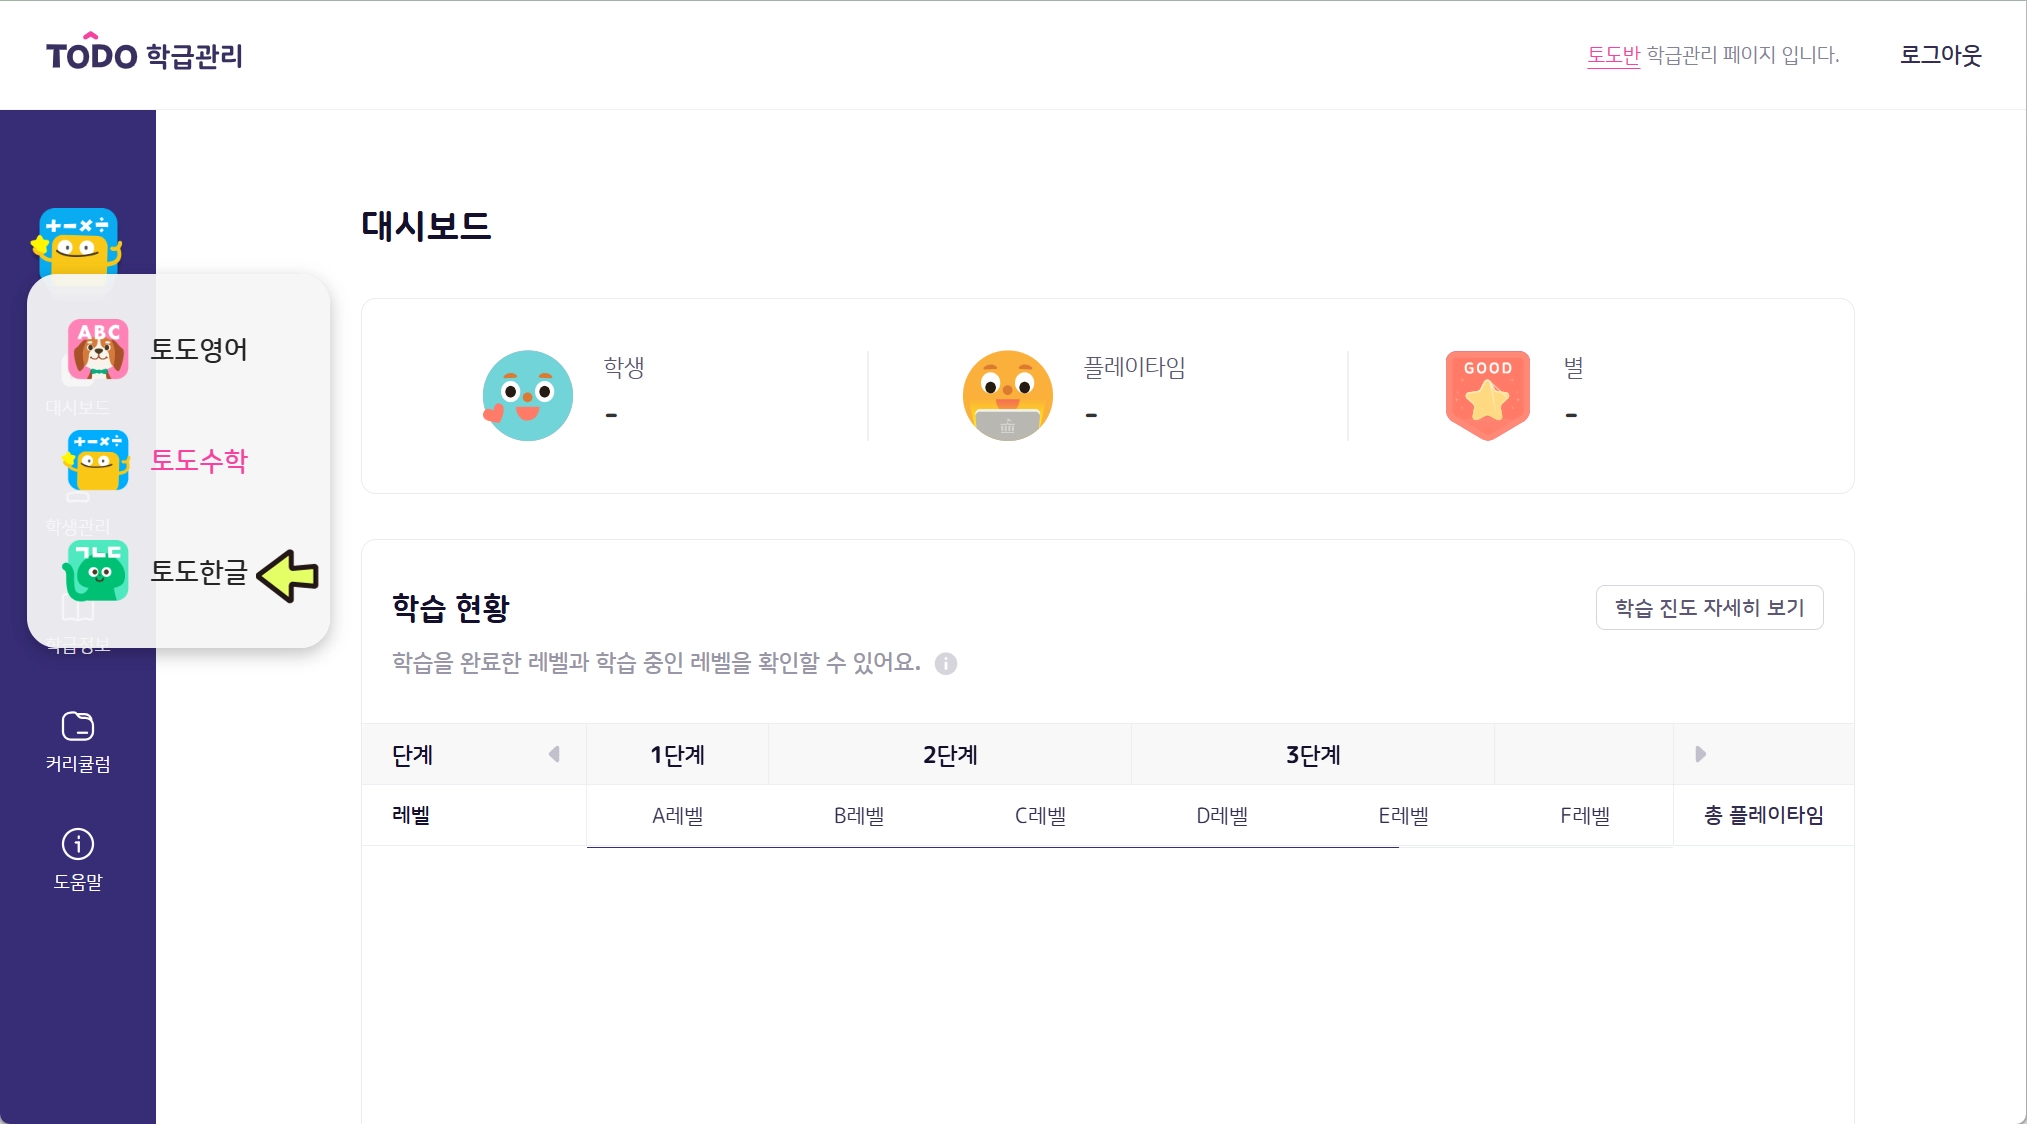Open the 도움말 info icon

pos(78,844)
